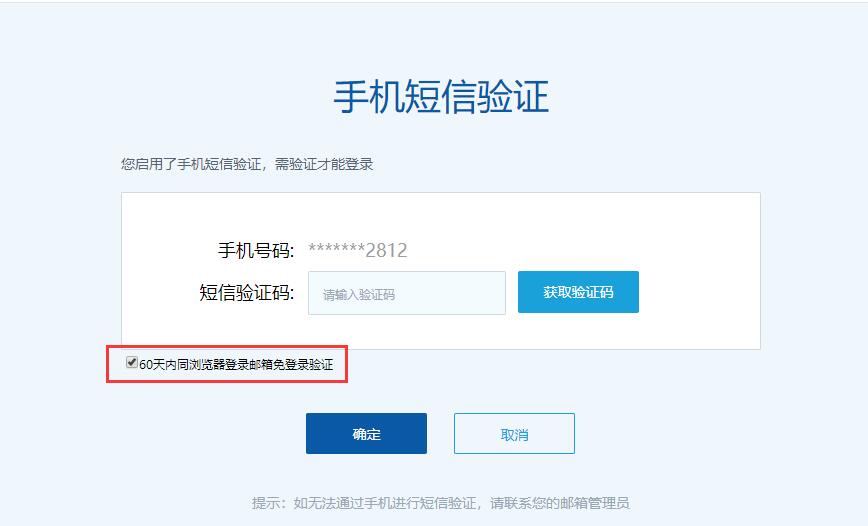Click the 提示 hint about 邮箱管理员
The image size is (868, 526).
point(441,503)
